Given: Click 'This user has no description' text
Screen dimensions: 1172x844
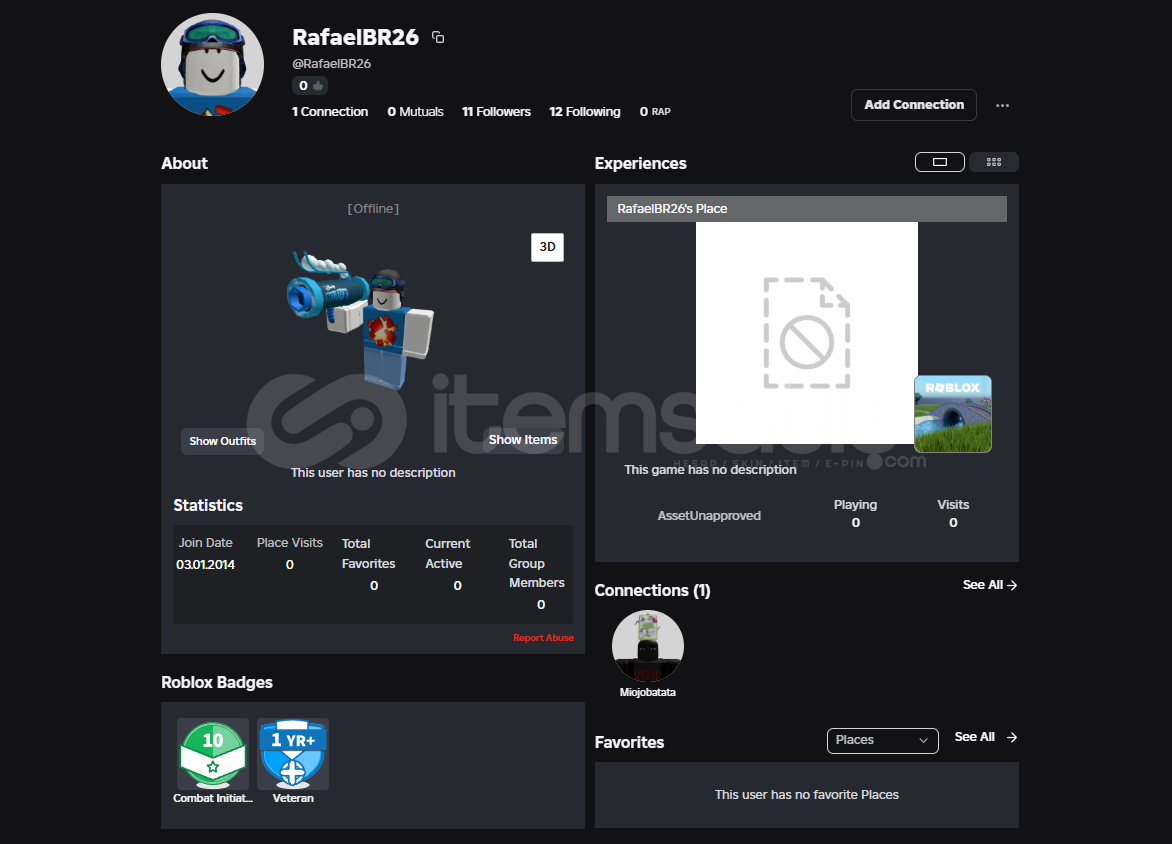Looking at the screenshot, I should coord(373,473).
